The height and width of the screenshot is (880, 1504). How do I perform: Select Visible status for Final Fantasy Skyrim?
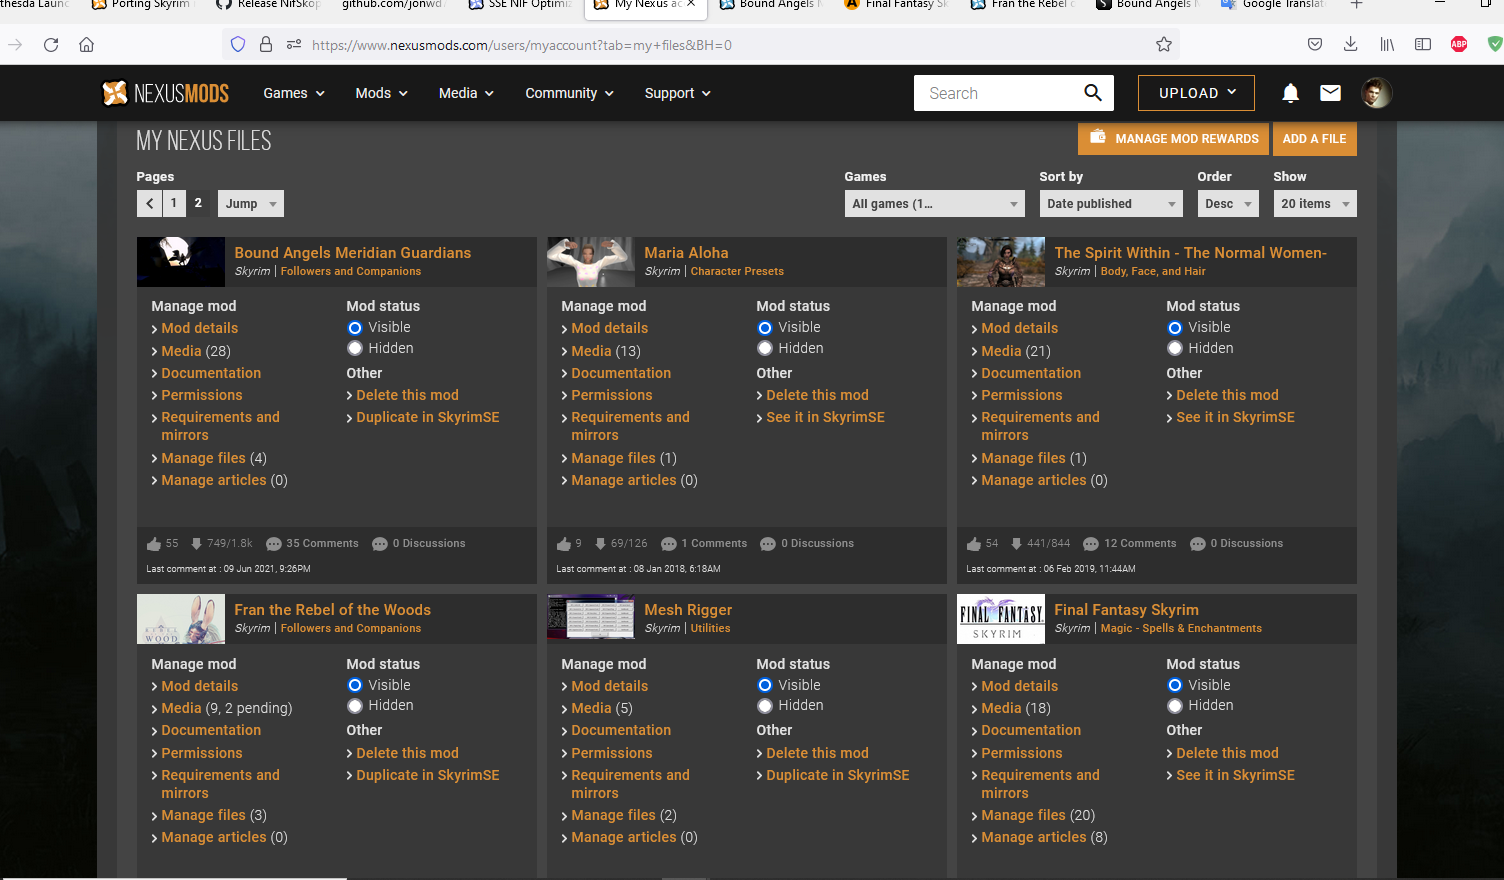pyautogui.click(x=1175, y=685)
